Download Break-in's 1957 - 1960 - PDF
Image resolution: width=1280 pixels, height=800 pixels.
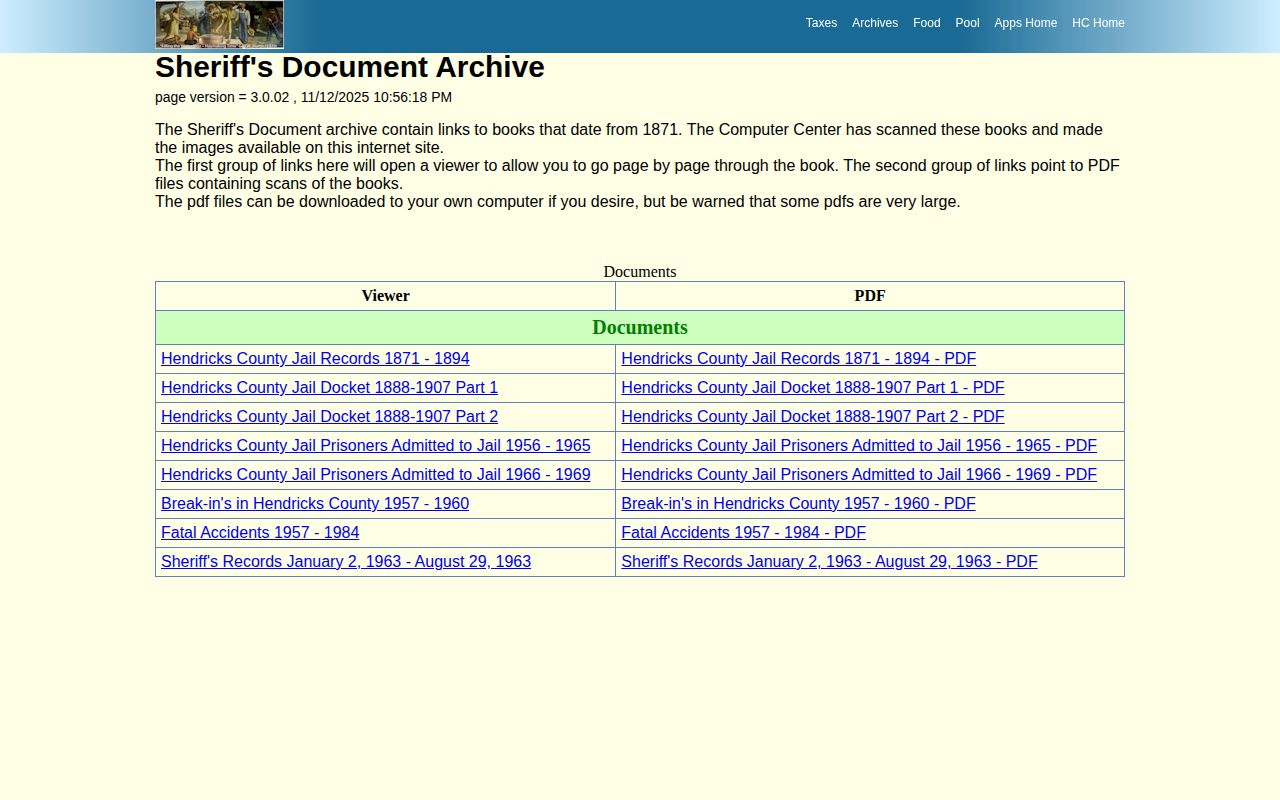tap(798, 503)
